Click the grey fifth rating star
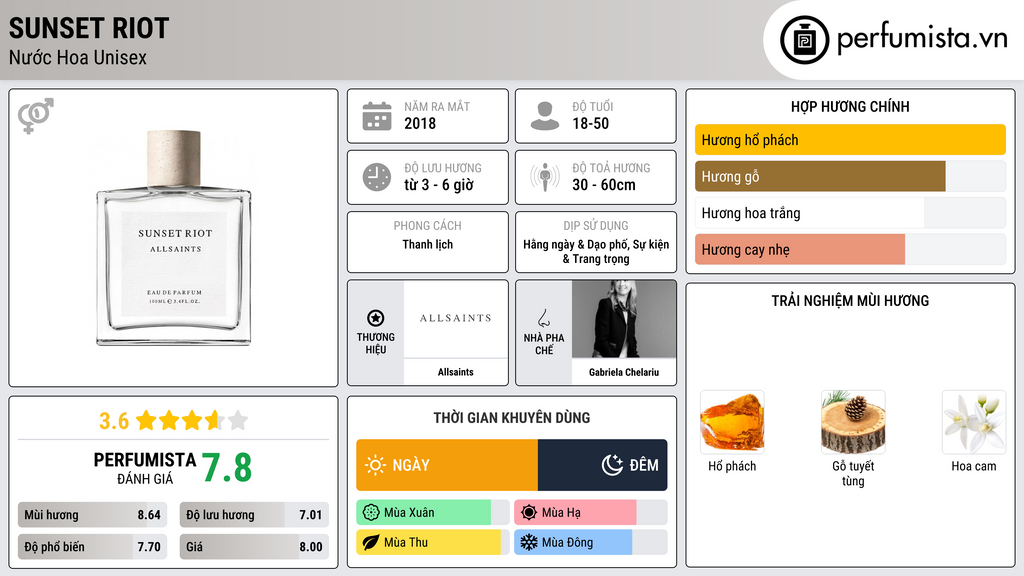 coord(238,420)
